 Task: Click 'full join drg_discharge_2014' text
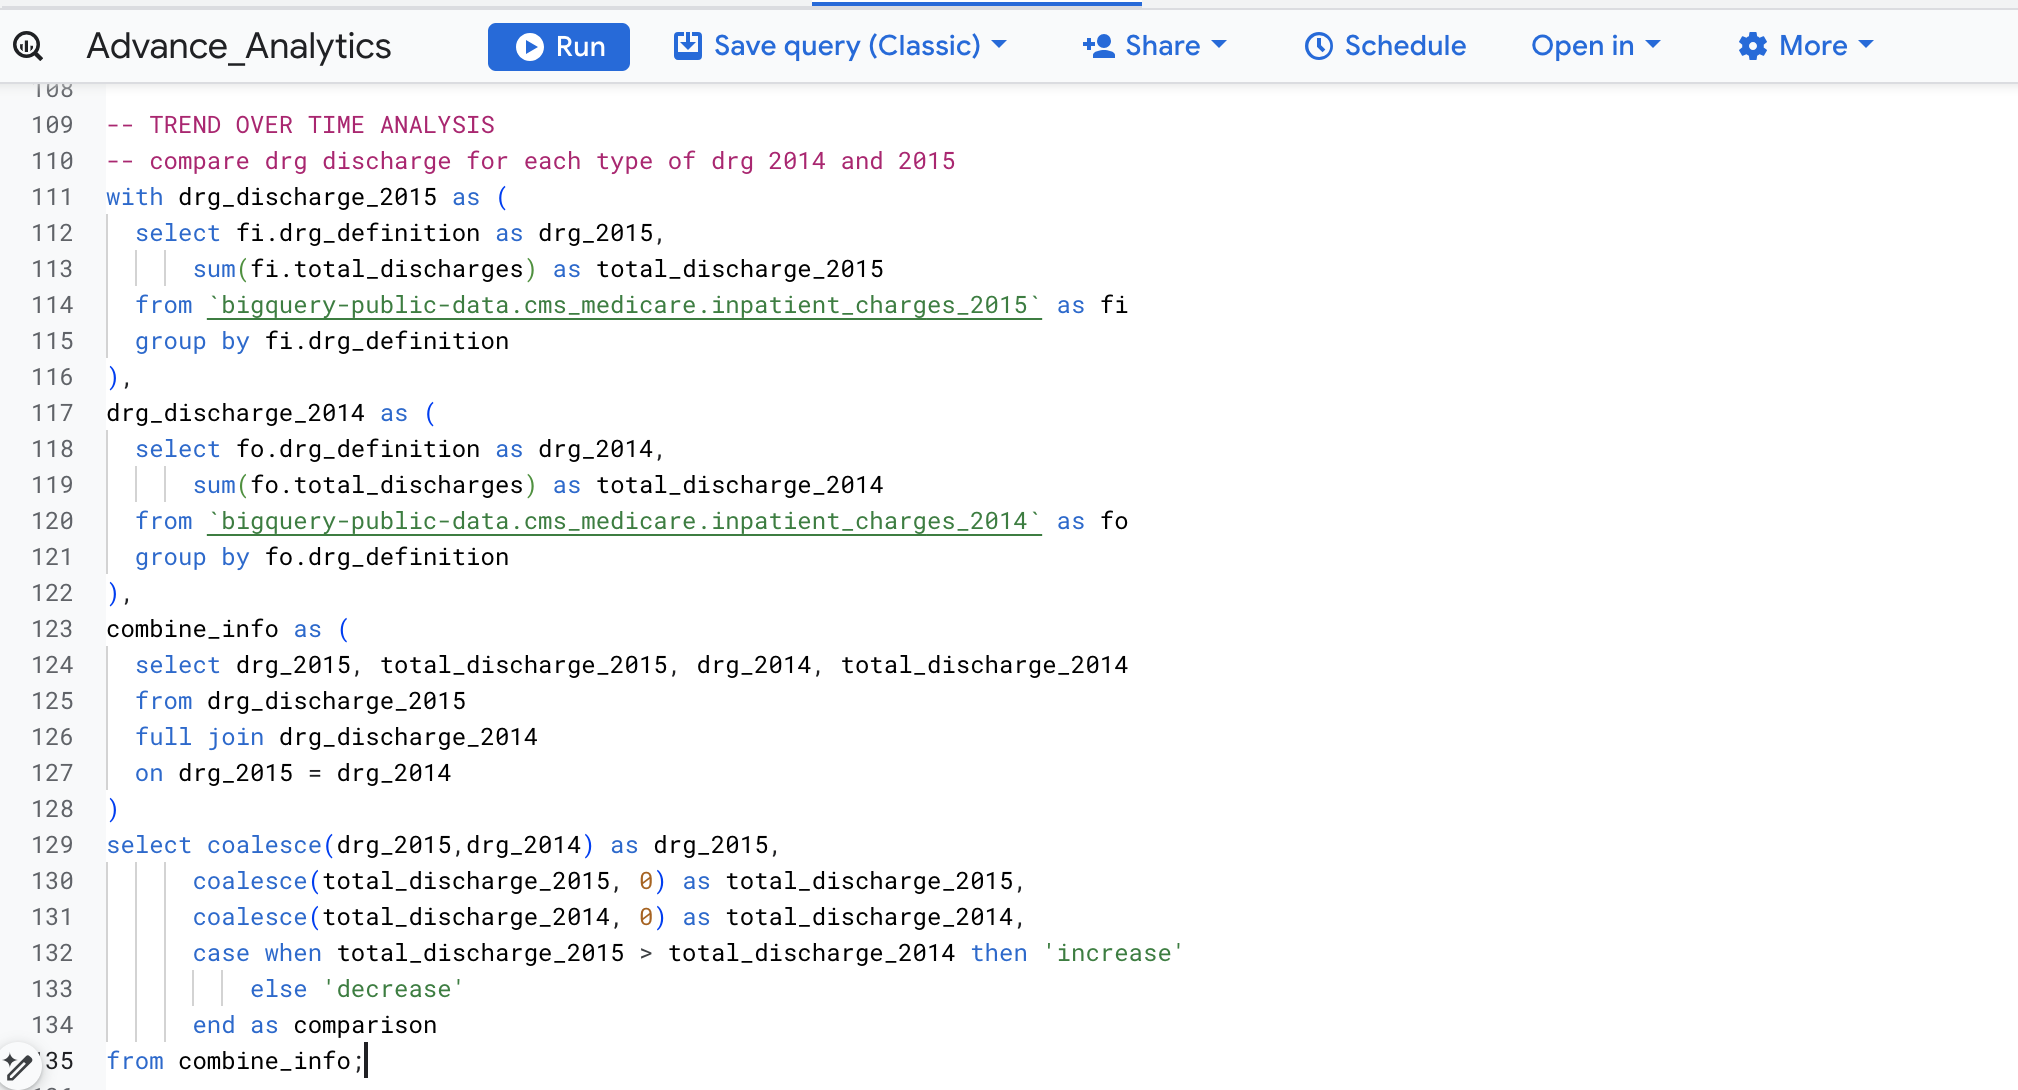[x=337, y=737]
